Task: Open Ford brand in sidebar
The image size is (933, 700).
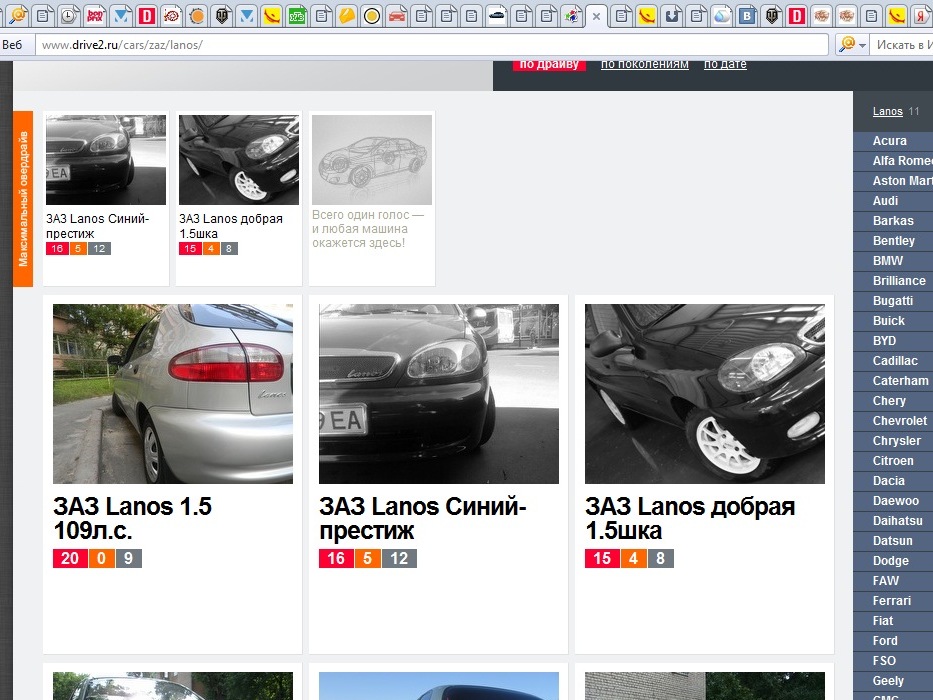Action: [x=893, y=641]
